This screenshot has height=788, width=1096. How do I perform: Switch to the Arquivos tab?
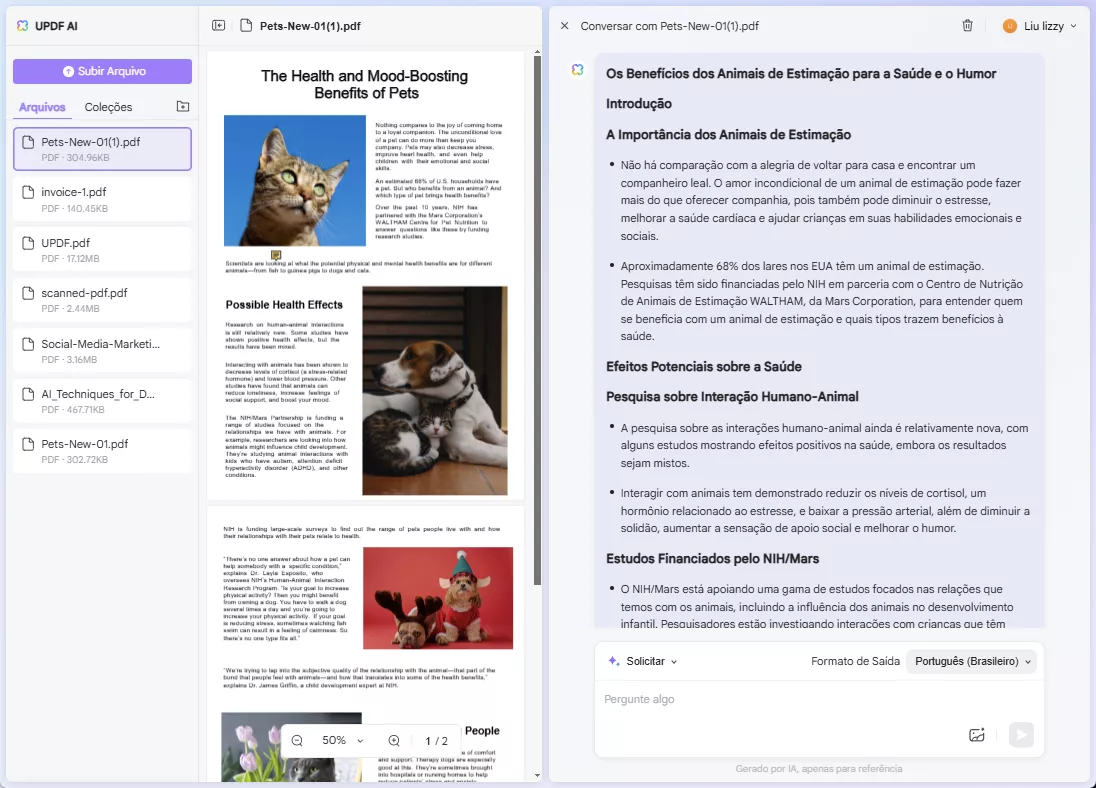pos(42,107)
